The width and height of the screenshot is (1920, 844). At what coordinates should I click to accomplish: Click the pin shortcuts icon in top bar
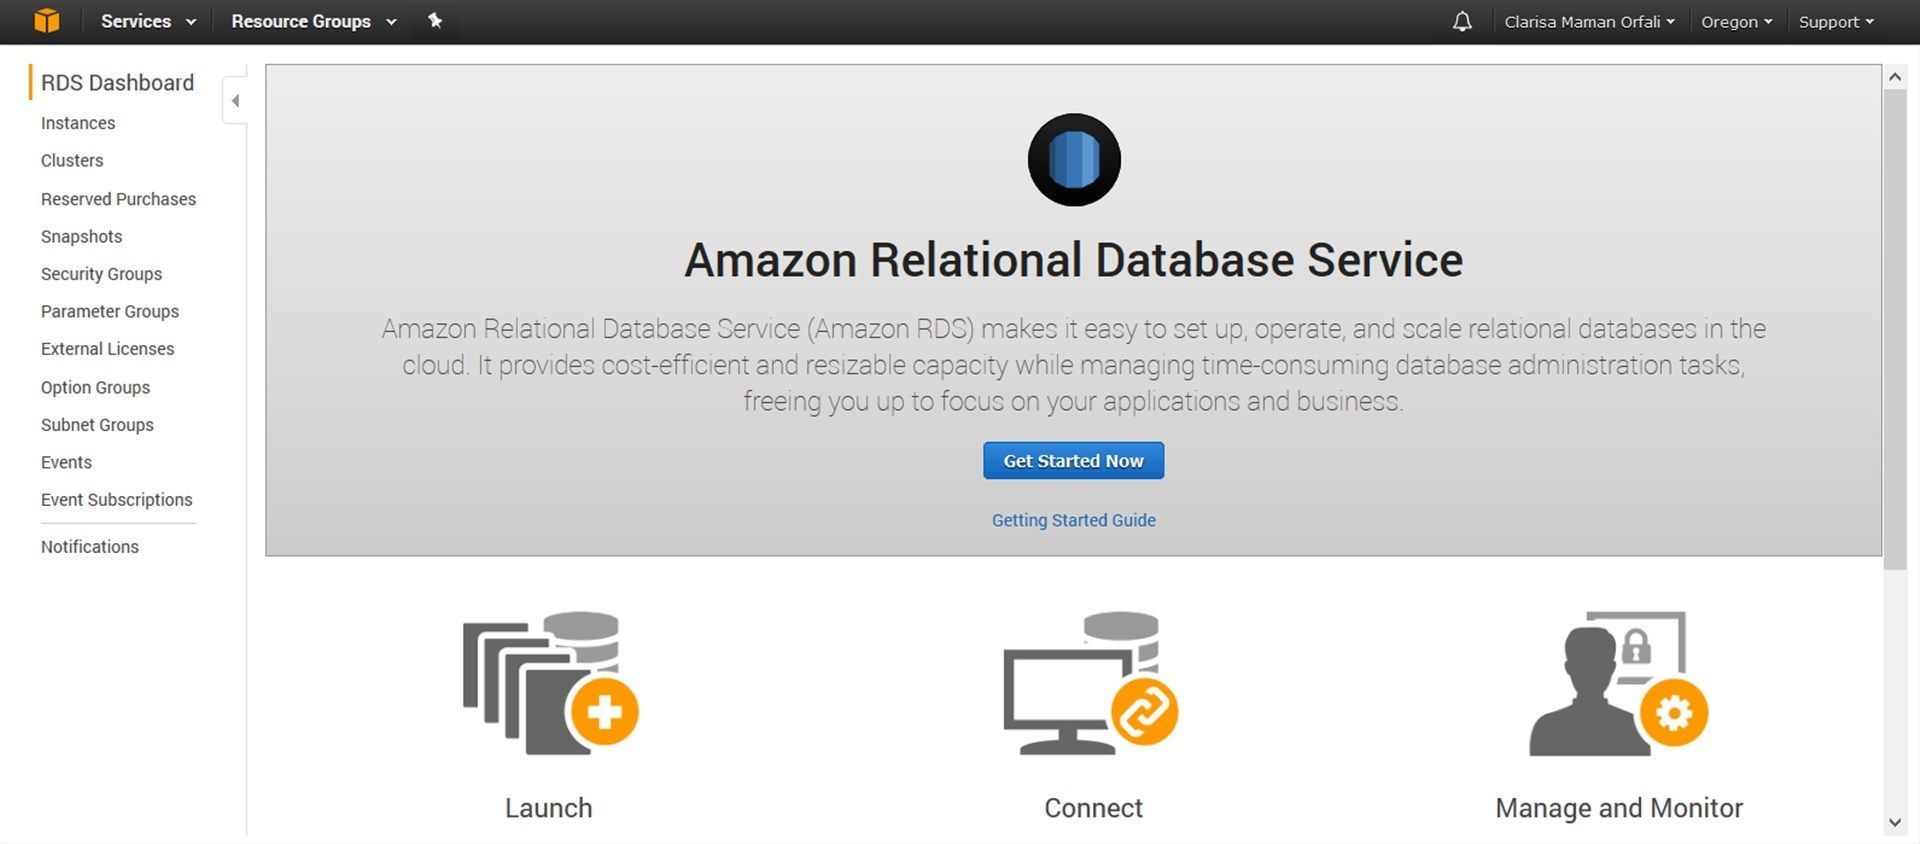(x=435, y=21)
